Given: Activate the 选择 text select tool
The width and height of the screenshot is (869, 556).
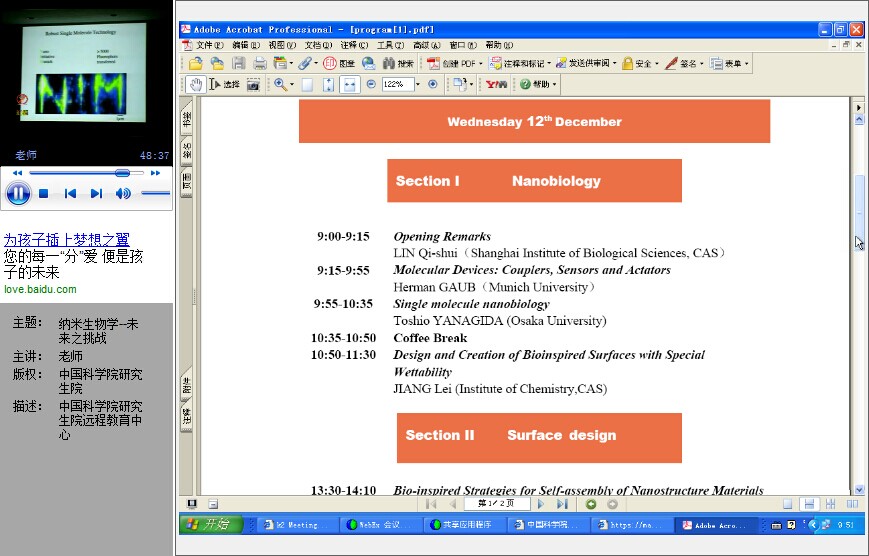Looking at the screenshot, I should click(224, 84).
